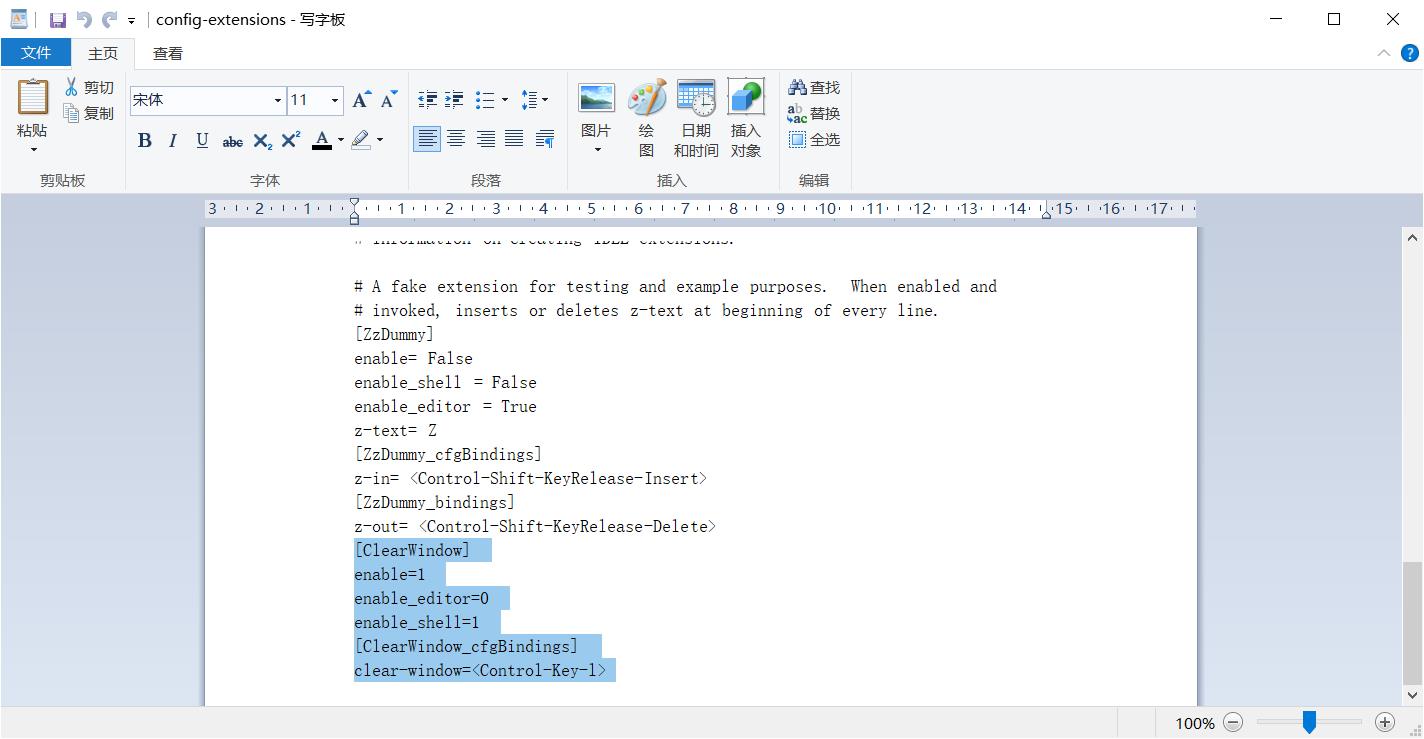
Task: Open the font size box showing 11
Action: point(315,100)
